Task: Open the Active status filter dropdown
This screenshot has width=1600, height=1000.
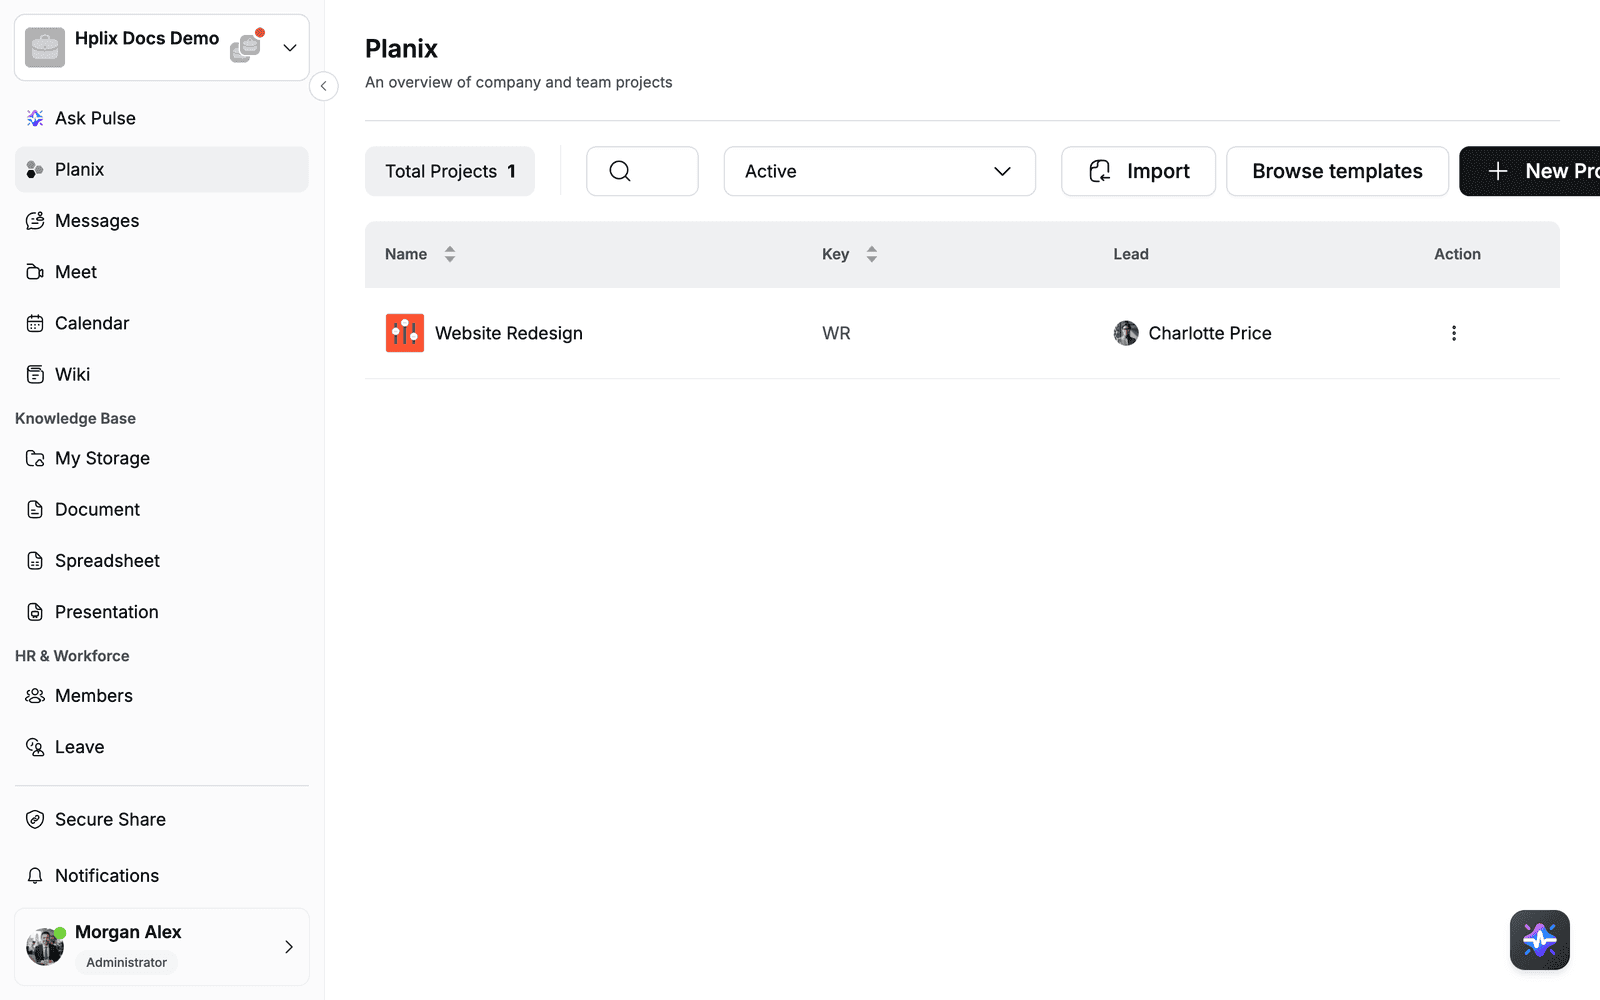Action: pos(880,171)
